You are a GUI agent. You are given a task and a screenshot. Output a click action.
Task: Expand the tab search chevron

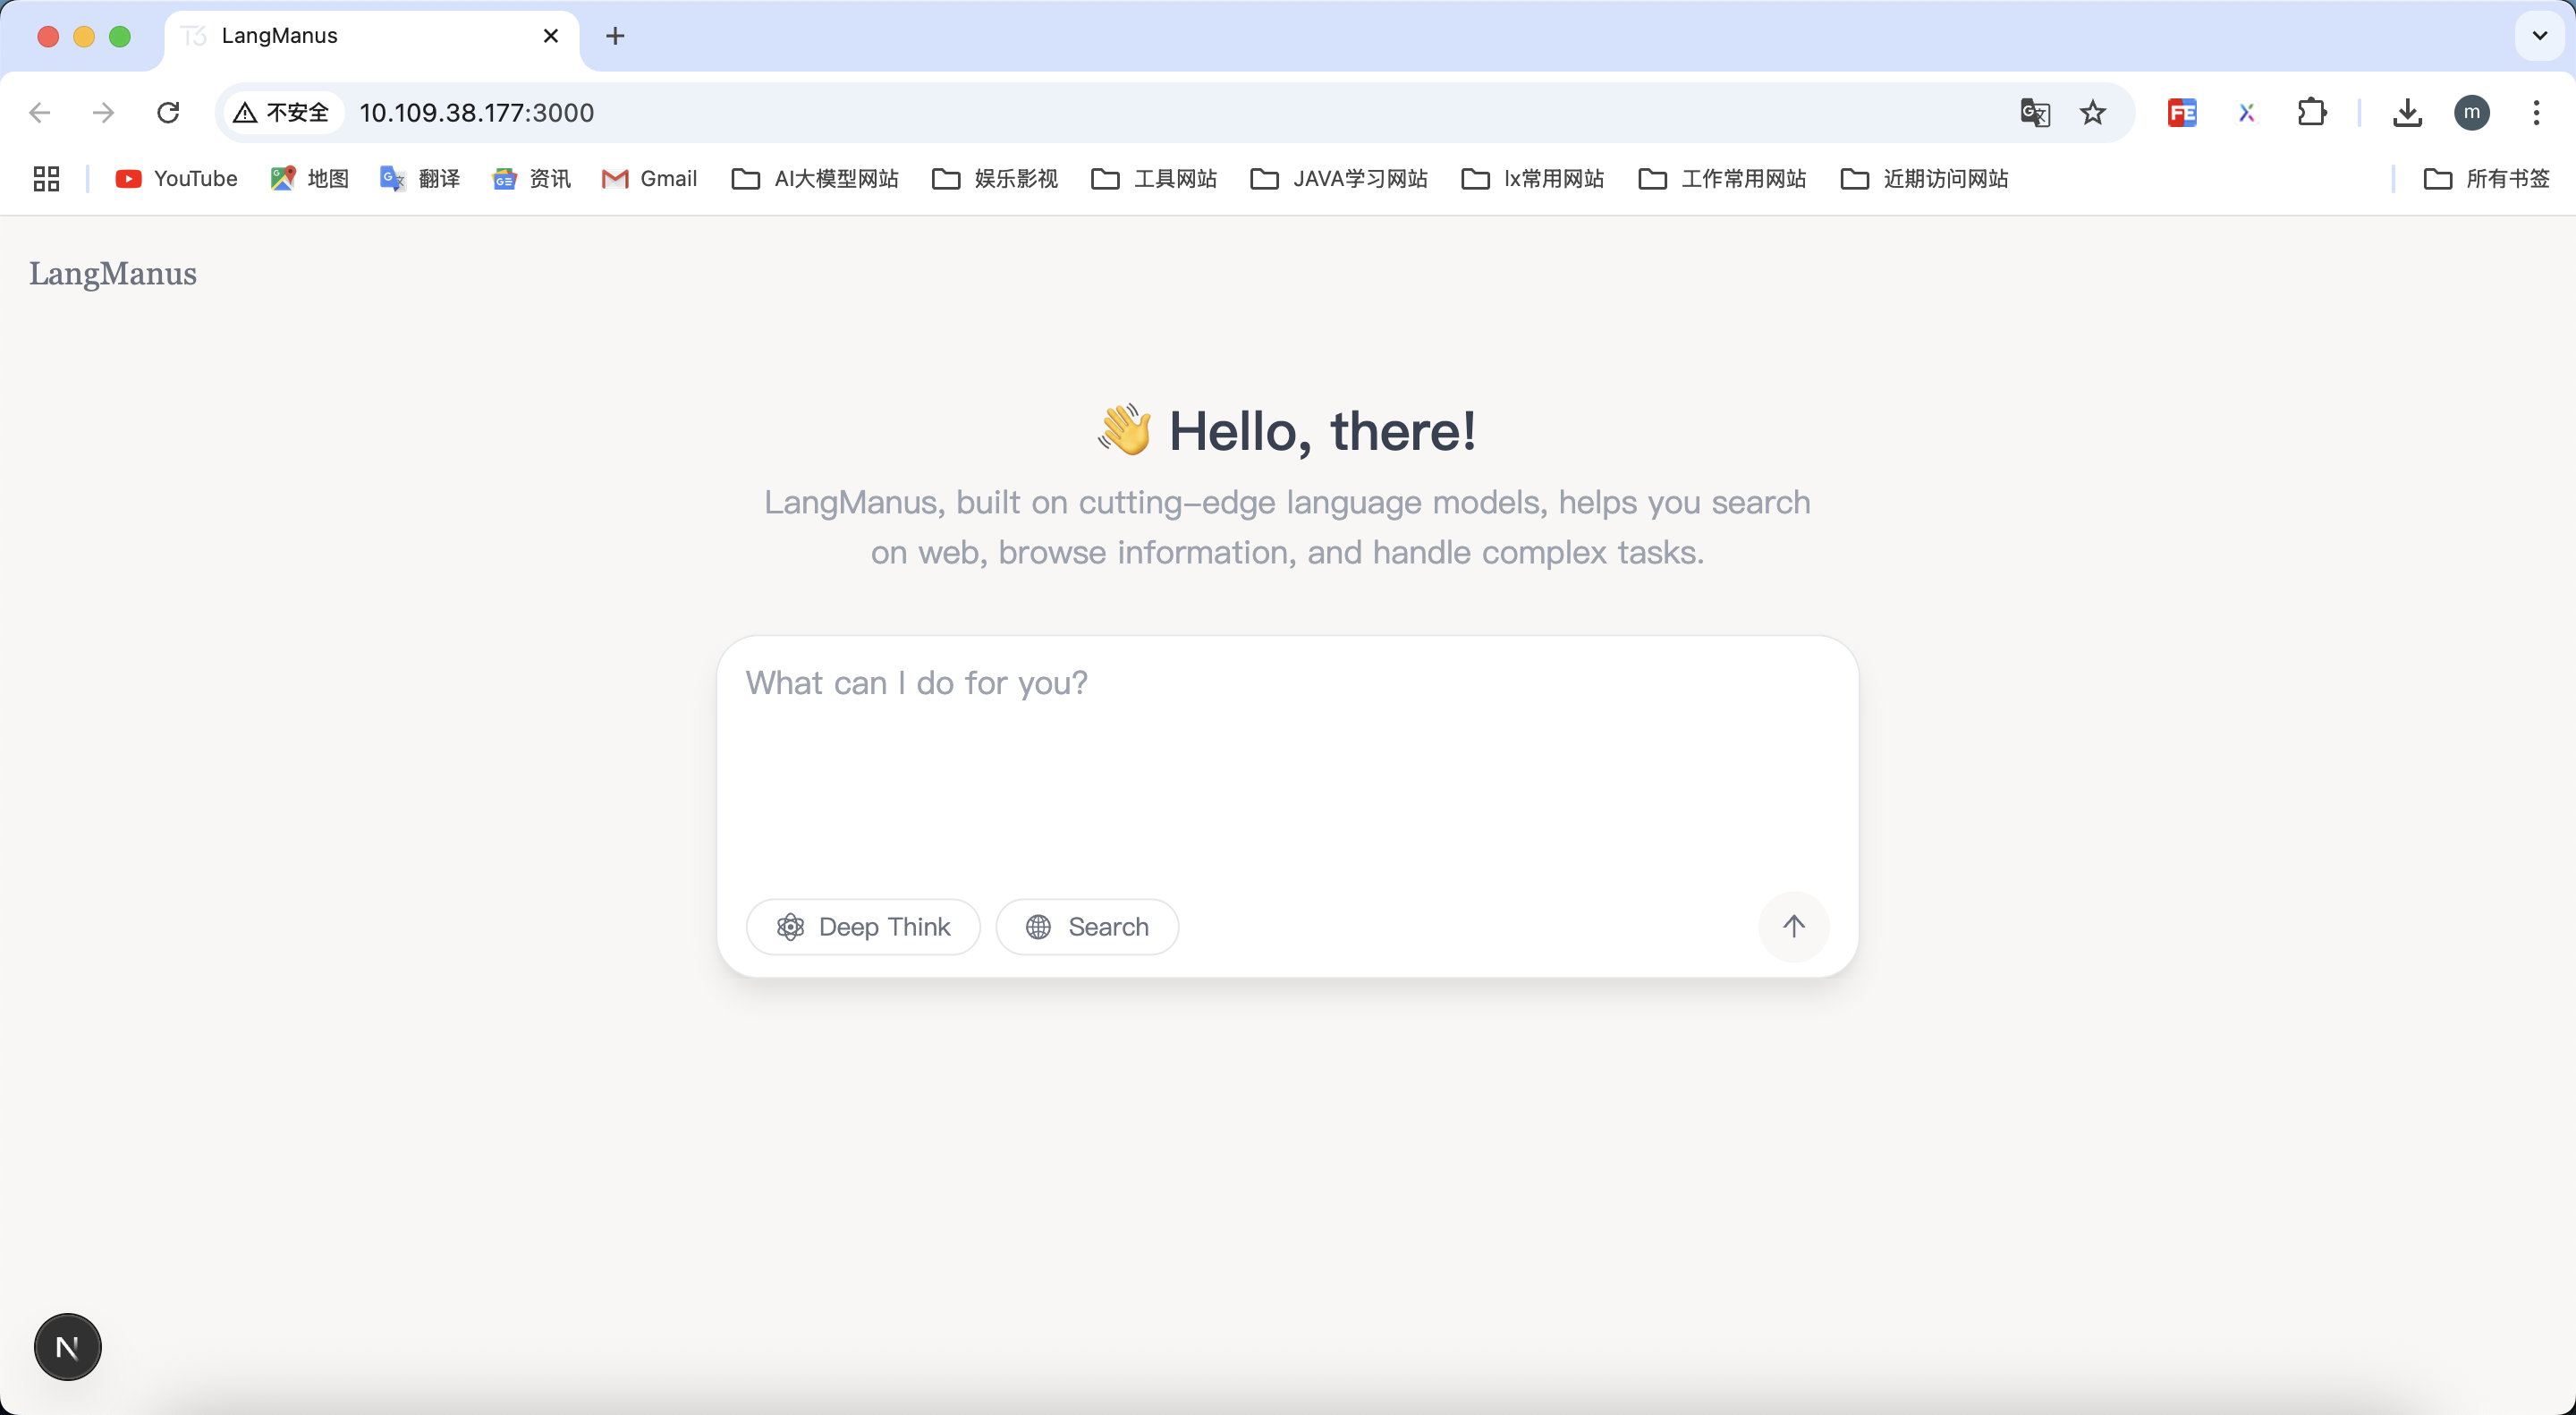pos(2539,36)
